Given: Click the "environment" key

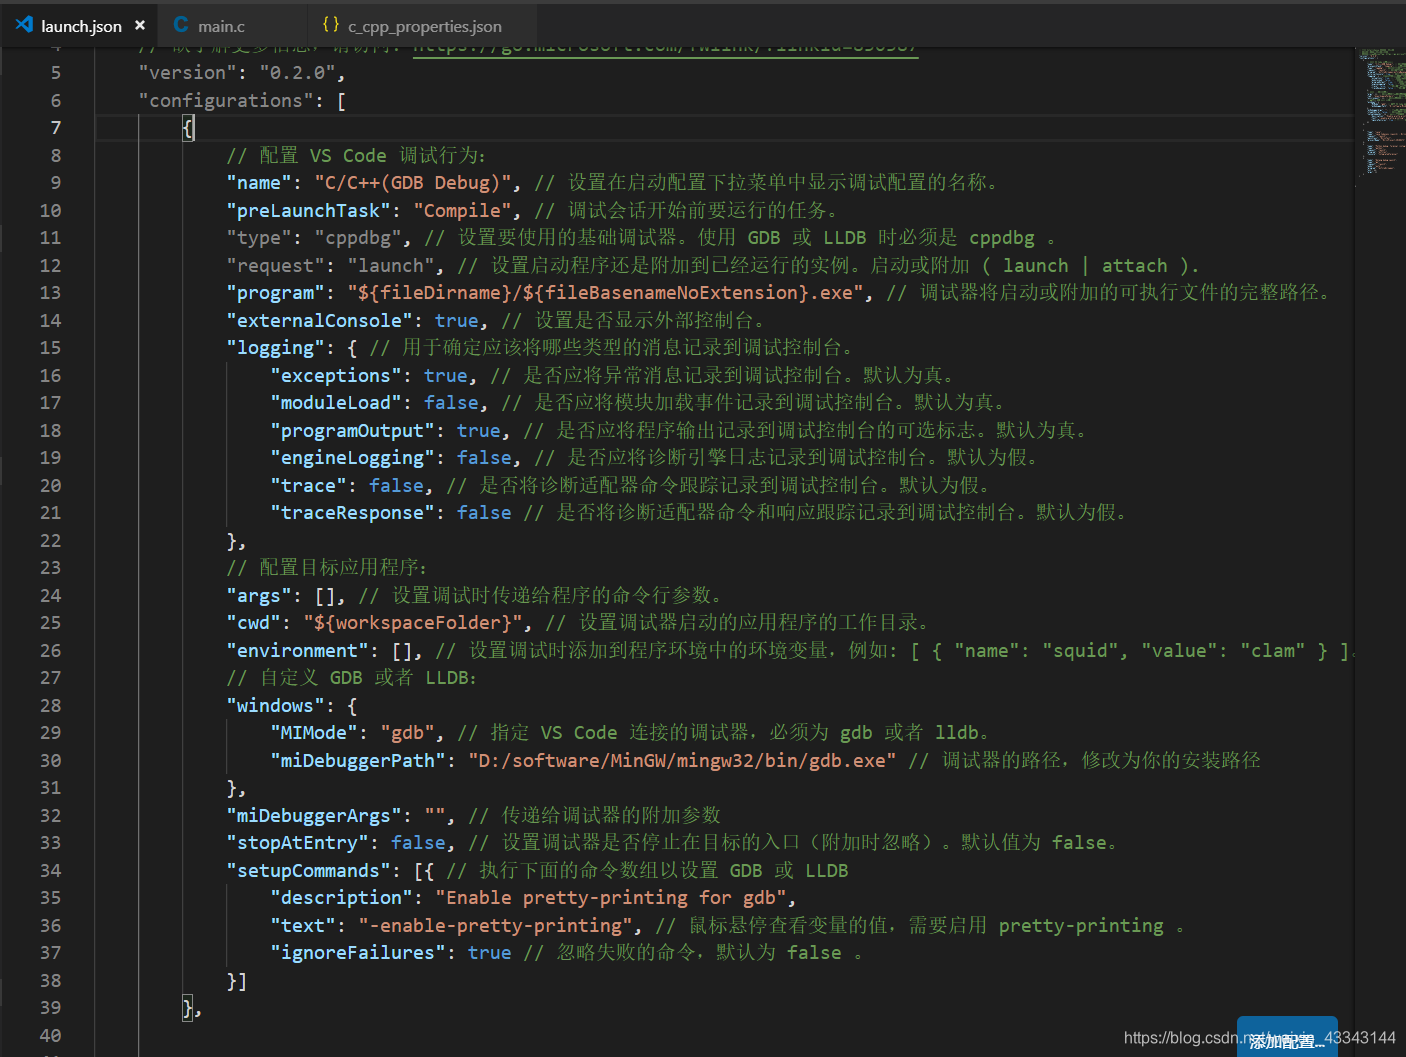Looking at the screenshot, I should tap(297, 651).
